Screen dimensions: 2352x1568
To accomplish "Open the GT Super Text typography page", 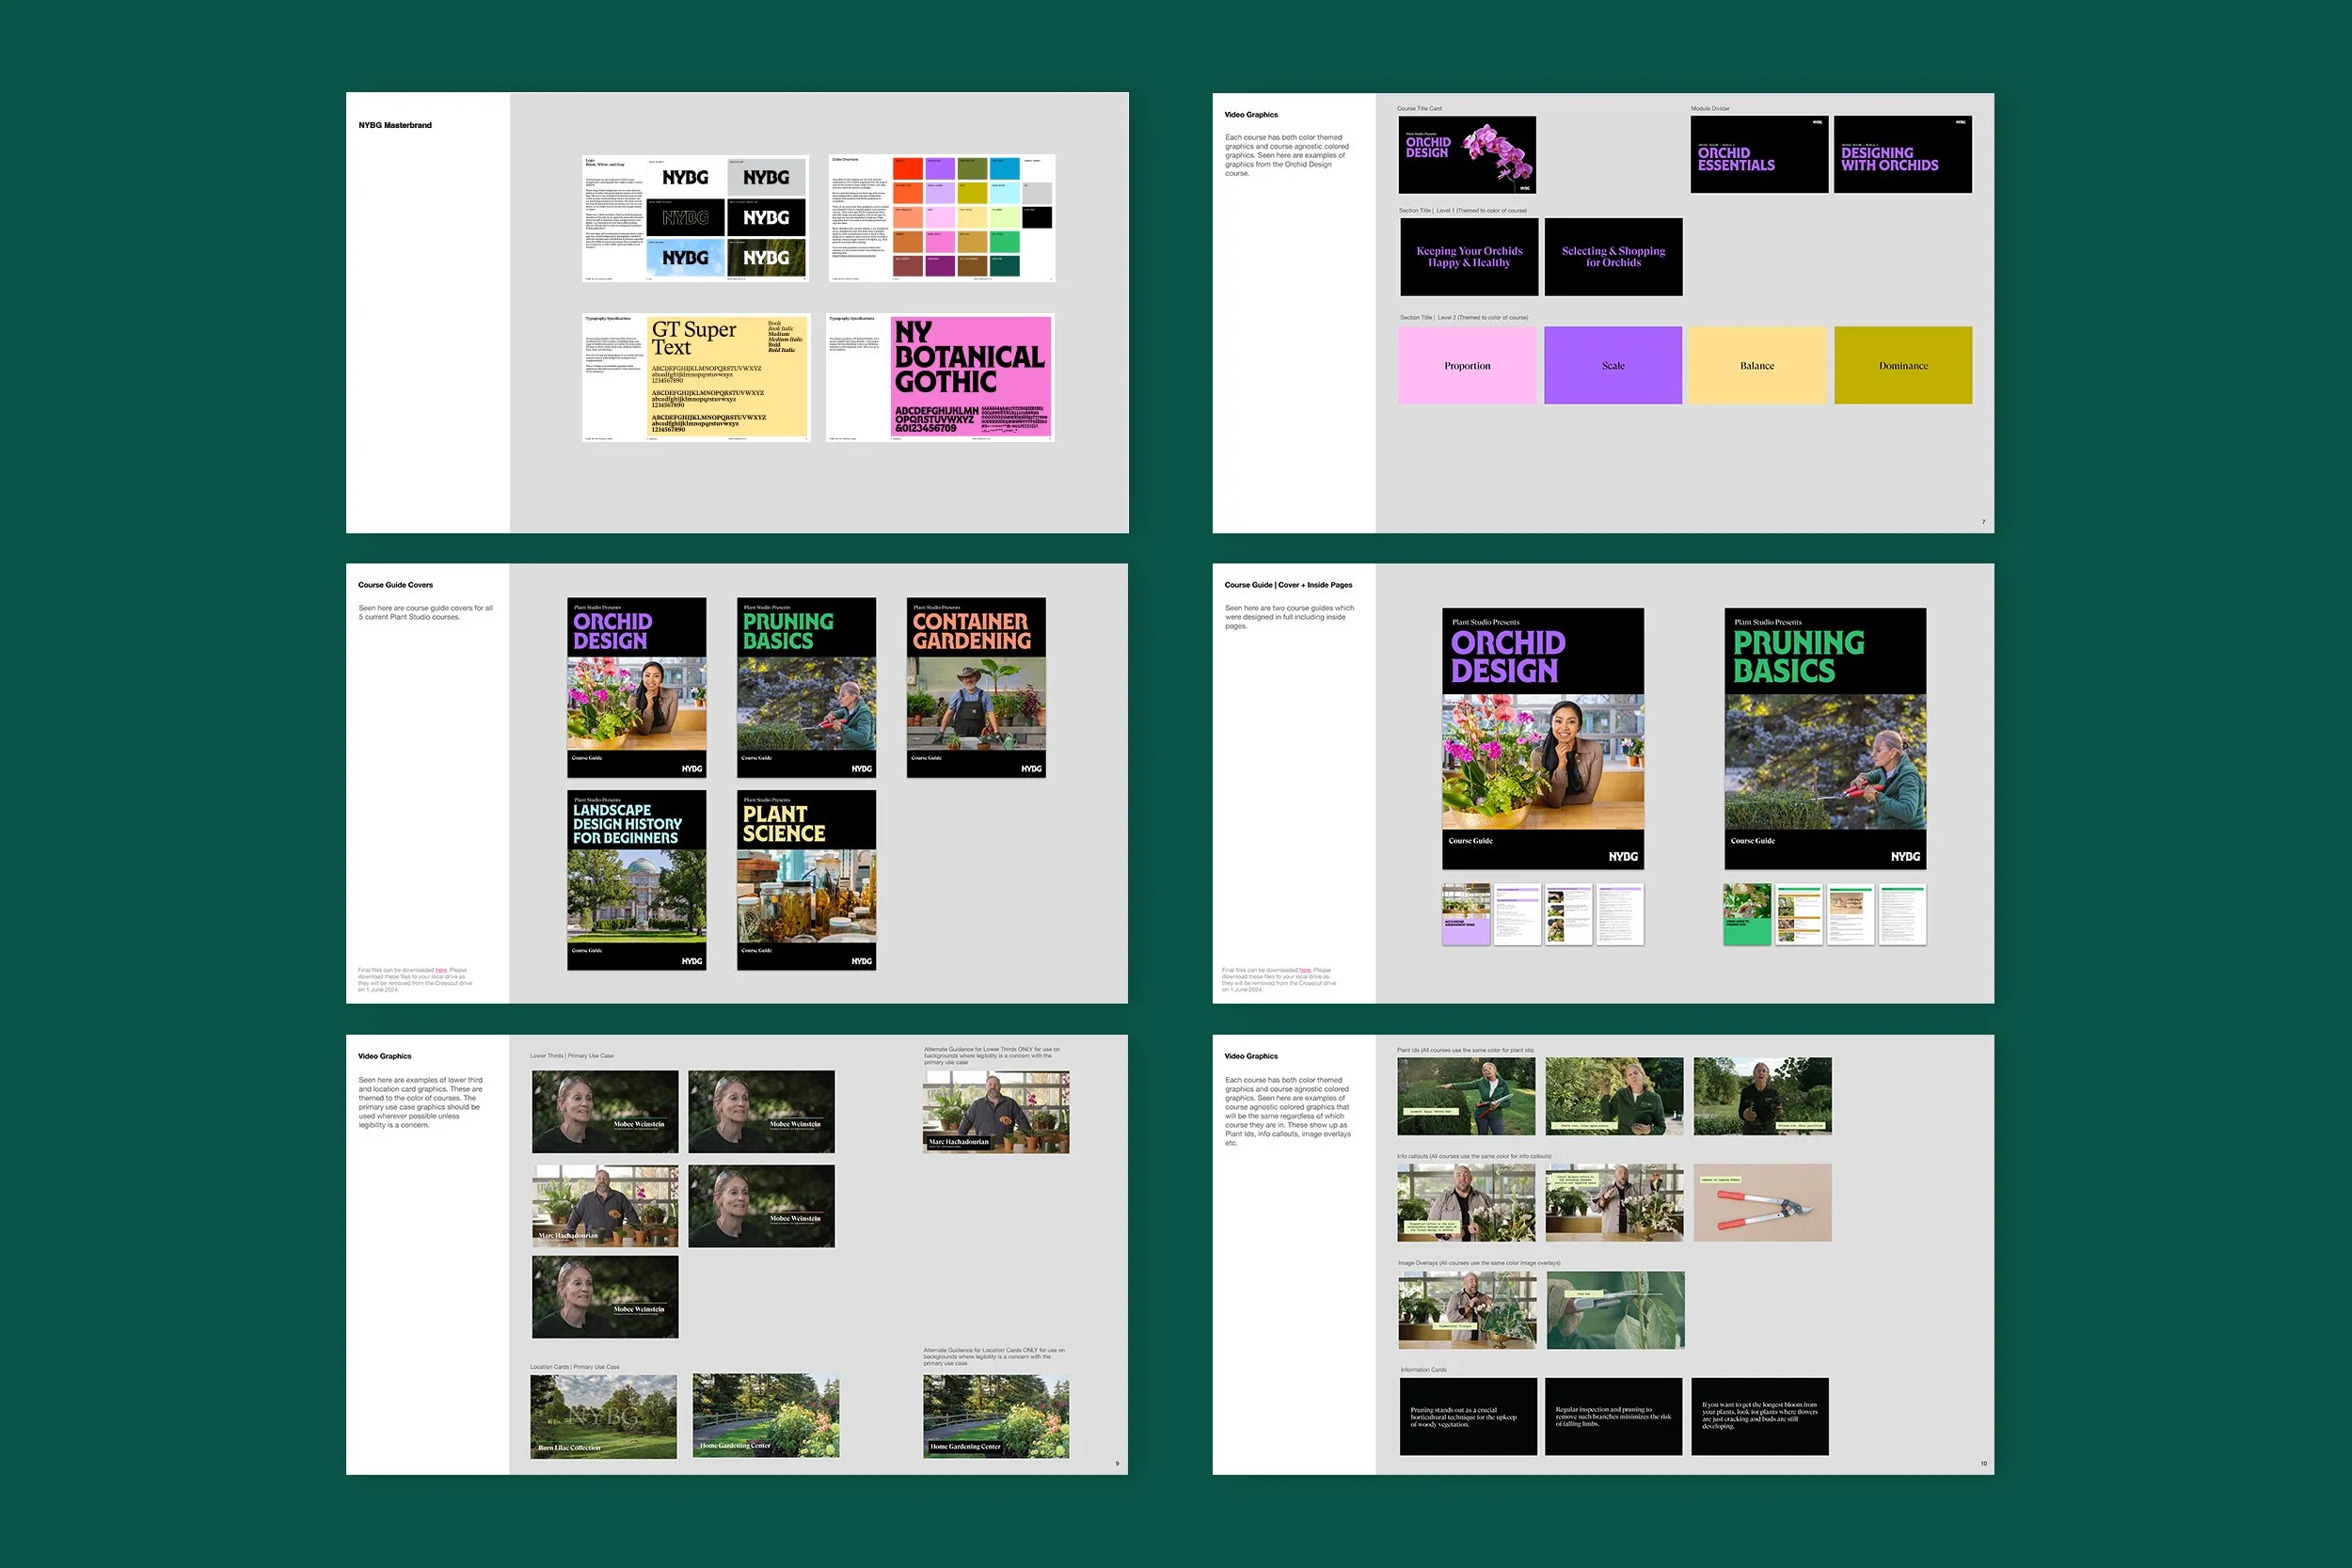I will tap(696, 378).
